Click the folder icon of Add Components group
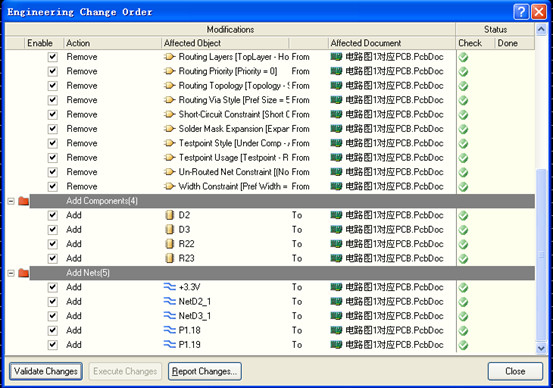This screenshot has height=388, width=553. (24, 201)
